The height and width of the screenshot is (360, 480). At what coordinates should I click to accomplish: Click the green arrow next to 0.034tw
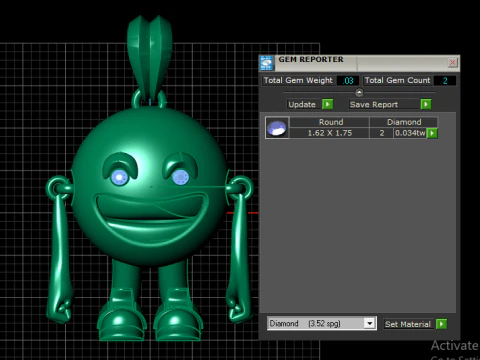[432, 133]
